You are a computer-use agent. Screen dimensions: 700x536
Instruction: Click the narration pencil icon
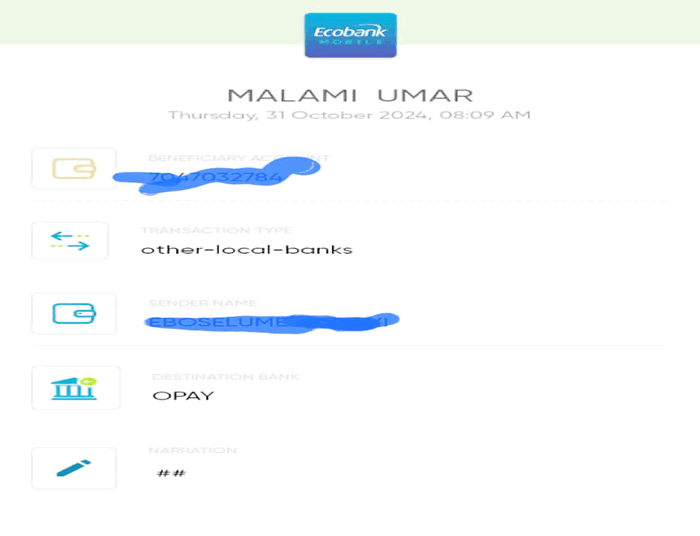(x=74, y=468)
